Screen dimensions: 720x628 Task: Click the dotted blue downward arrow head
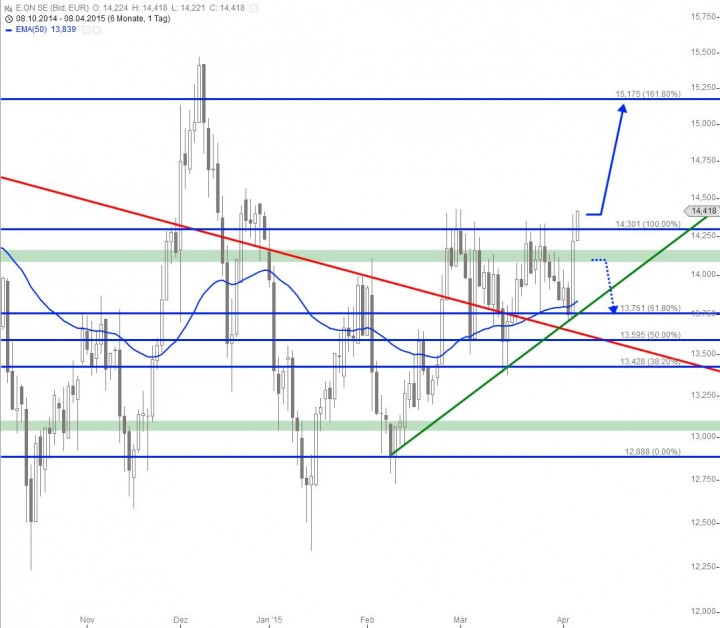(612, 308)
